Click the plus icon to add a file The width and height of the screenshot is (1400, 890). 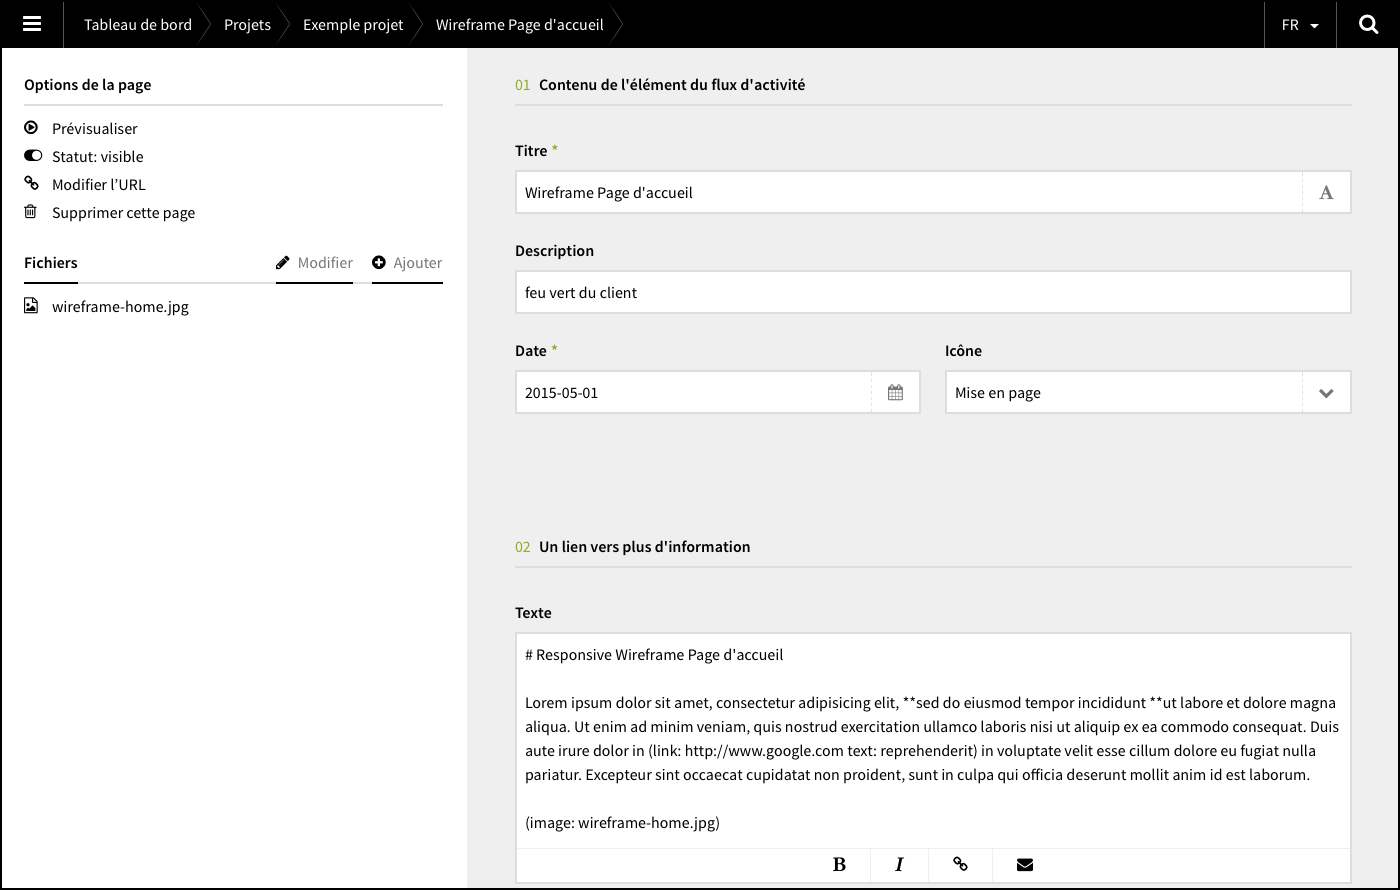(x=379, y=262)
